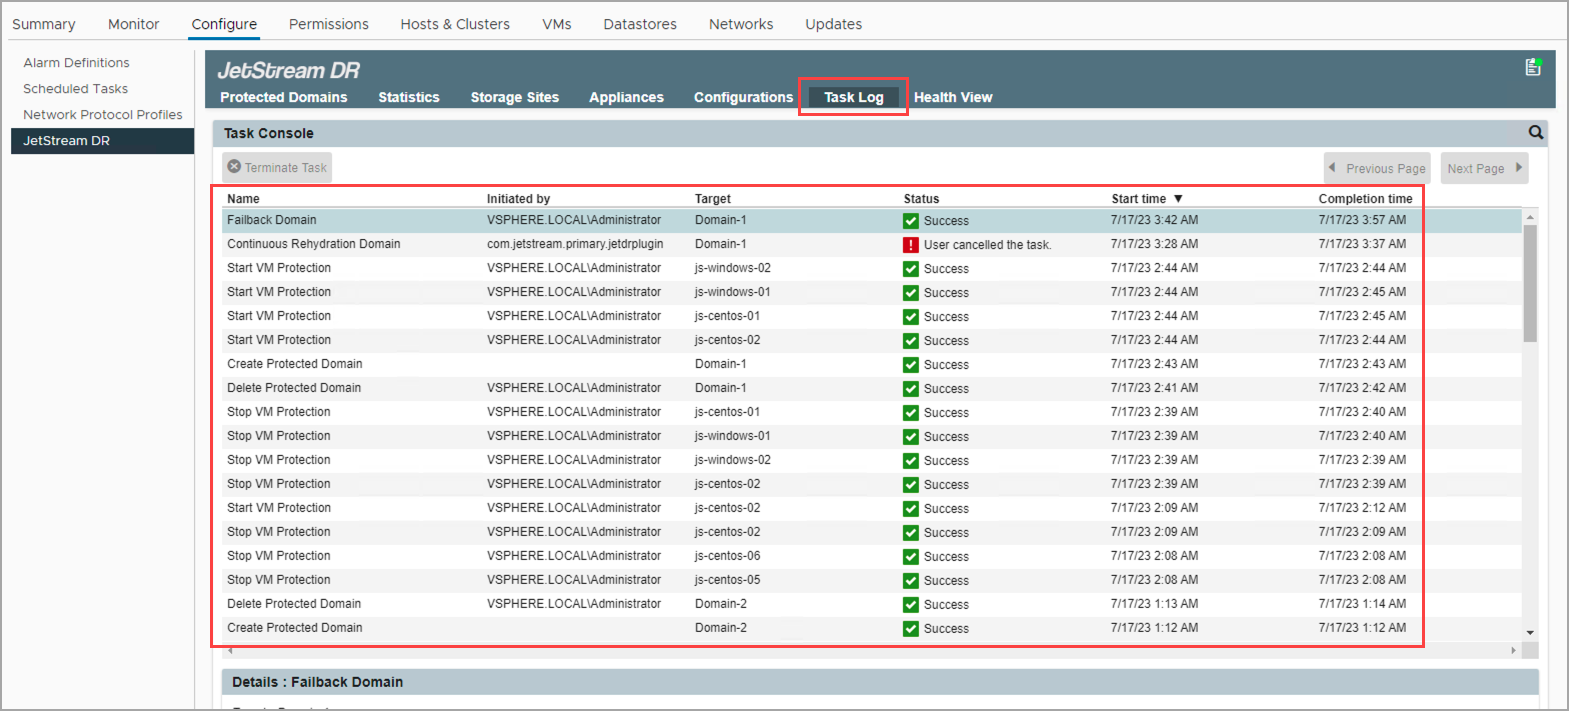This screenshot has width=1569, height=711.
Task: Select the Continuous Rehydration Domain row
Action: [313, 244]
